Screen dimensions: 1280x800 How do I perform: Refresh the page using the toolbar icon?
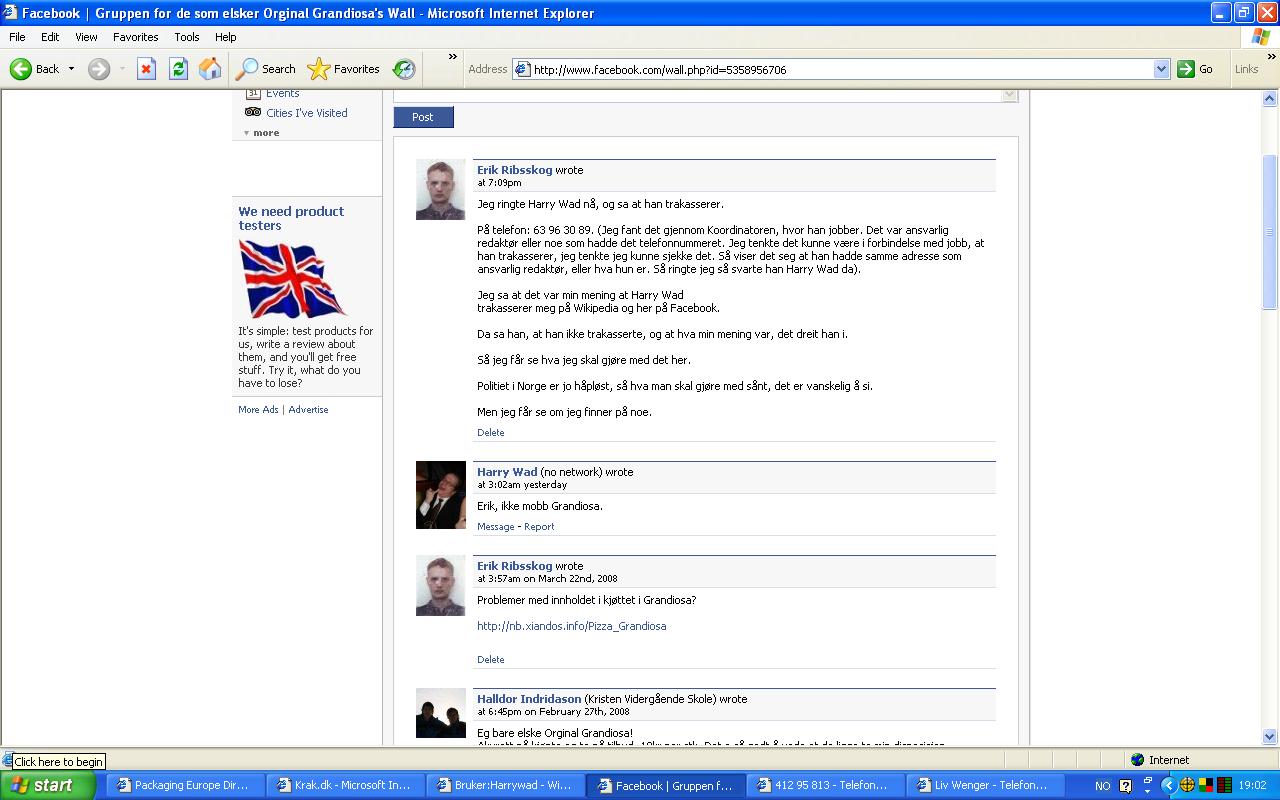click(x=178, y=69)
